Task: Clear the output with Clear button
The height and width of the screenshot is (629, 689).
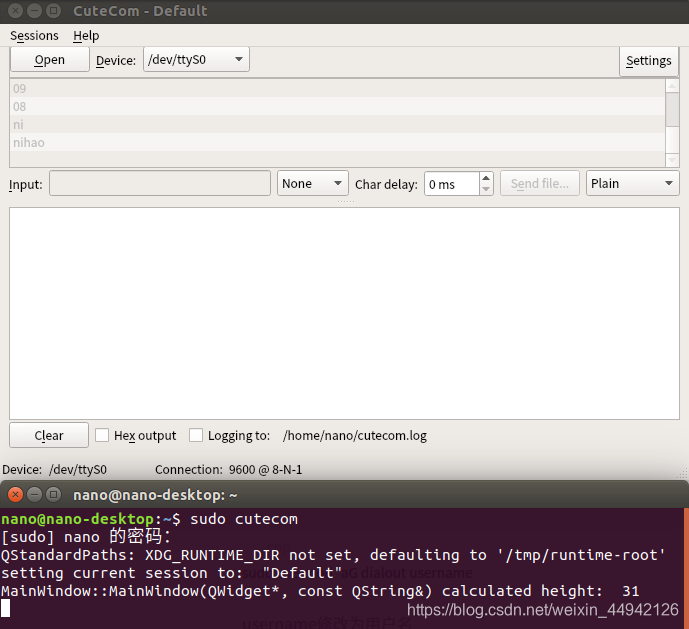Action: [x=49, y=435]
